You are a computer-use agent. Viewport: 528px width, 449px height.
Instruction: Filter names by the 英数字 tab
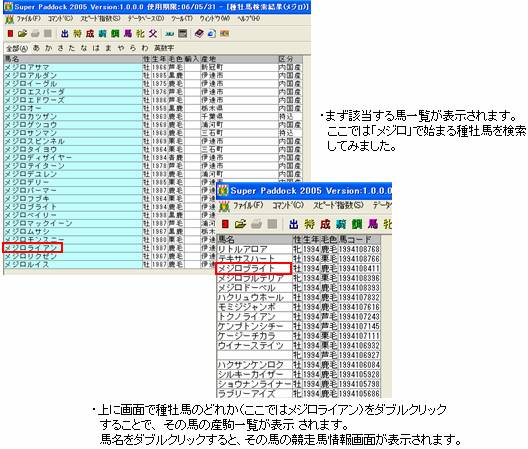pos(164,48)
